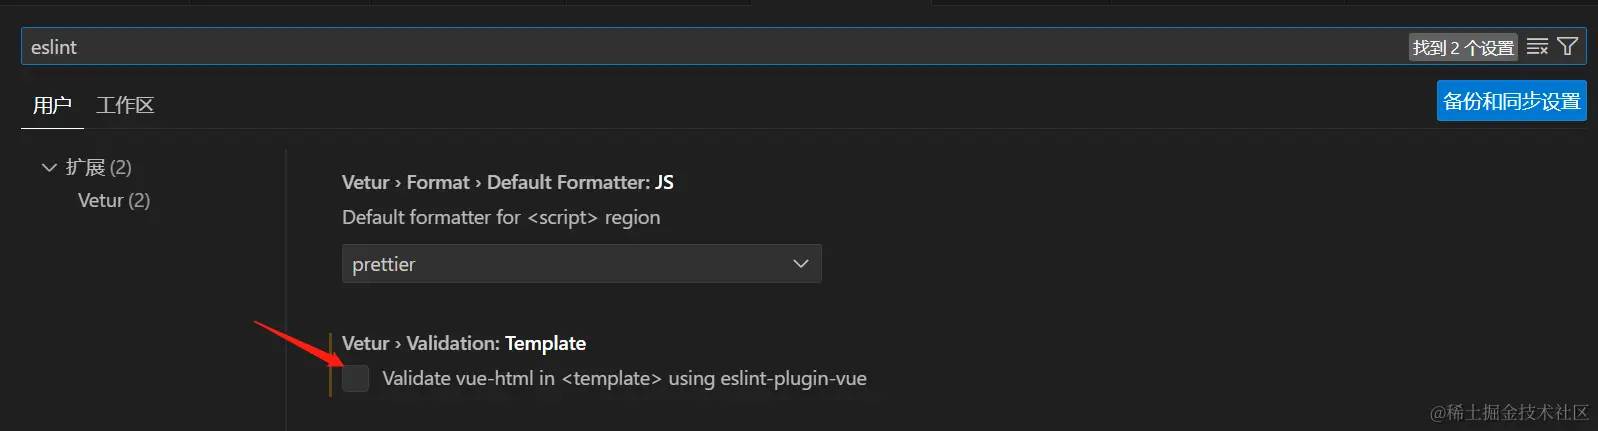Click the dropdown chevron in prettier selector
1598x431 pixels.
[x=800, y=264]
